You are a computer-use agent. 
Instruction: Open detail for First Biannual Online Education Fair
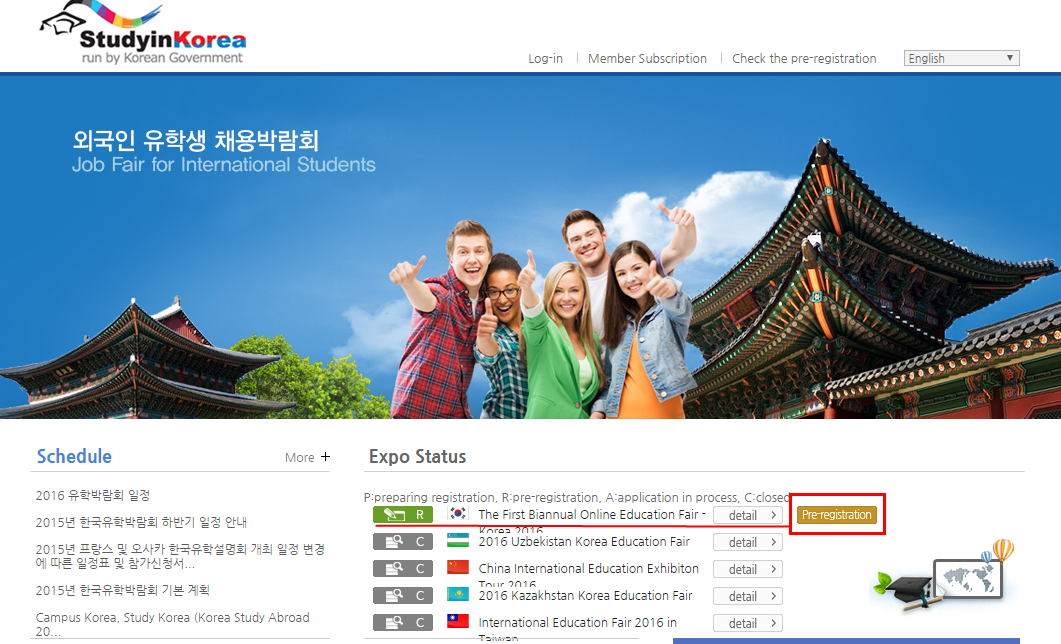tap(747, 515)
